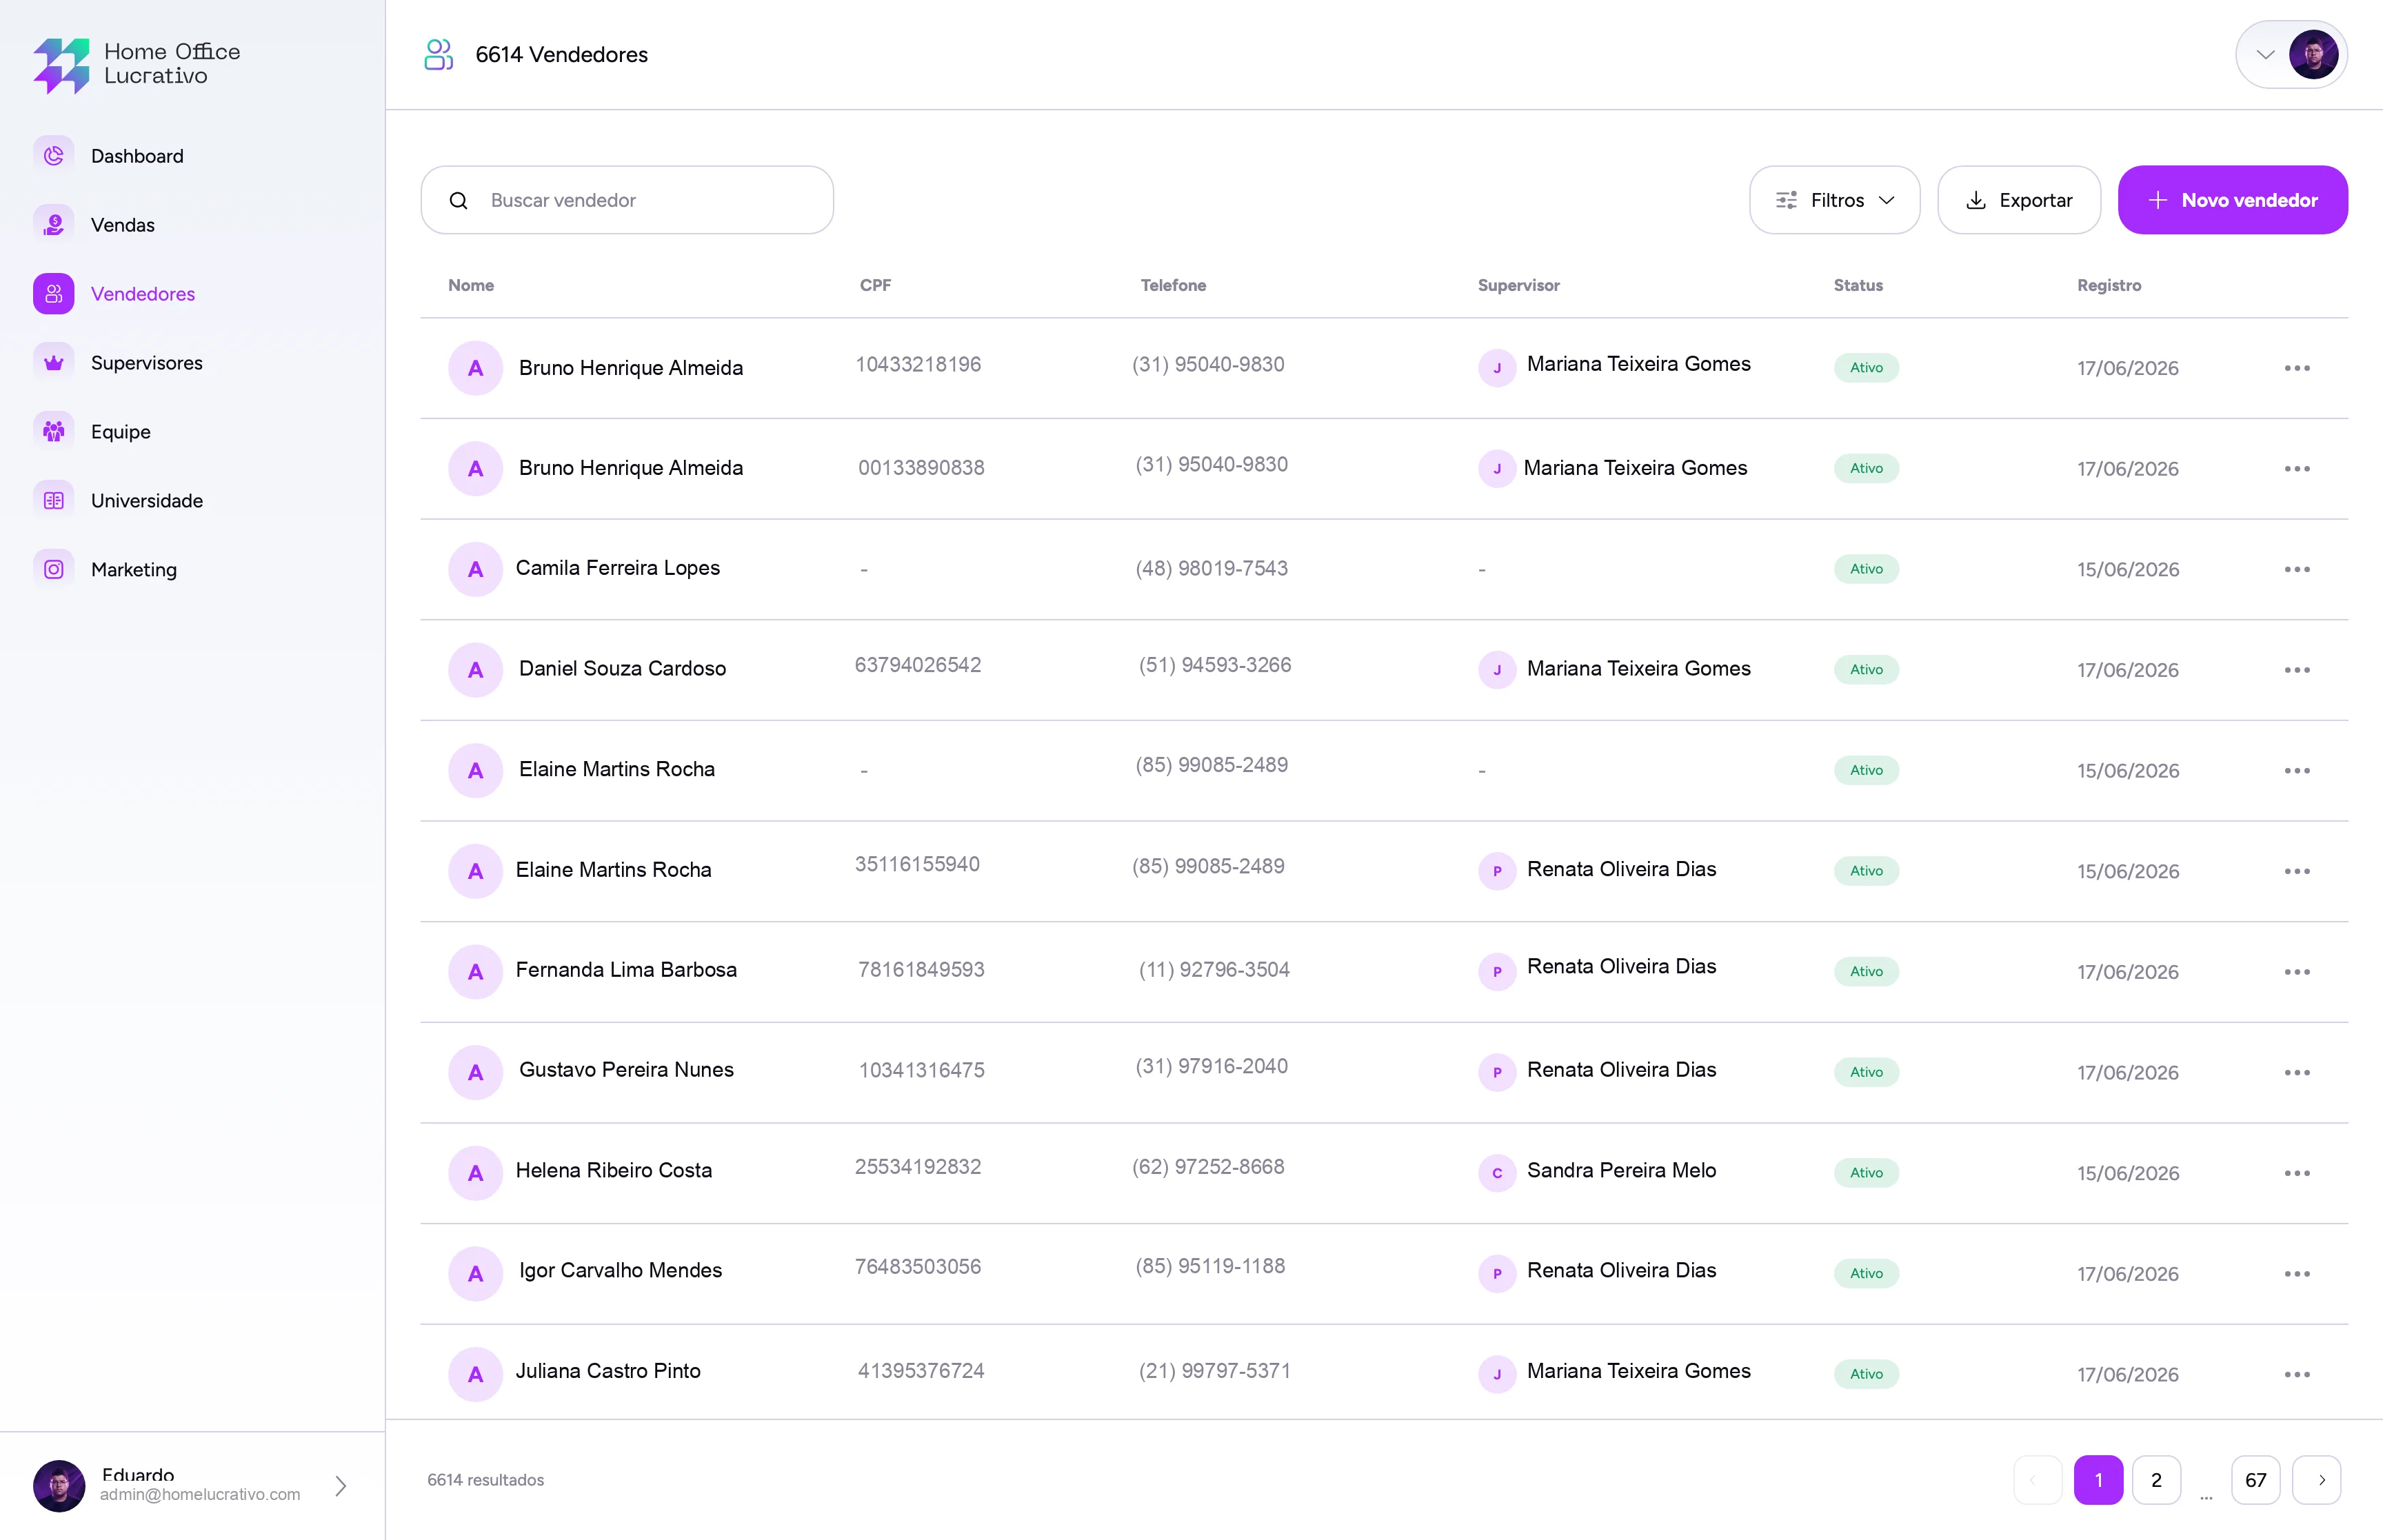
Task: Expand Eduardo account chevron in sidebar
Action: pyautogui.click(x=341, y=1486)
